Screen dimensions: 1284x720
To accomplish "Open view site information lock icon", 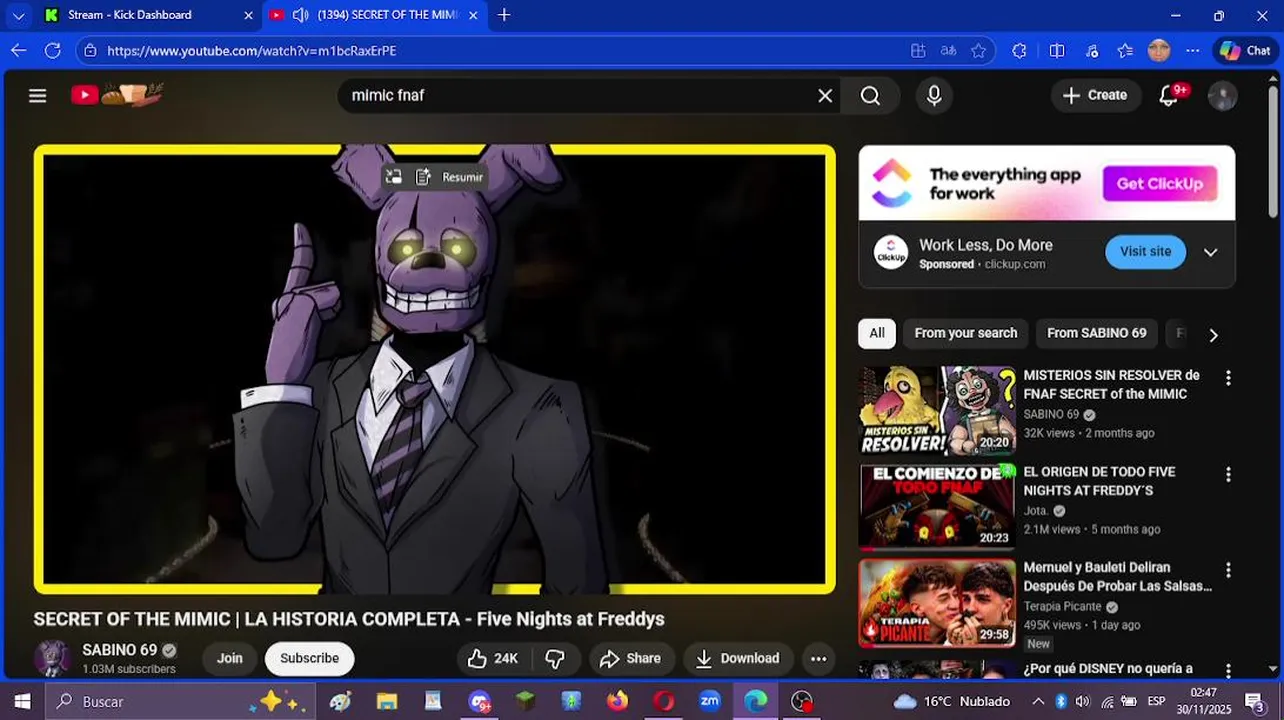I will [x=91, y=50].
